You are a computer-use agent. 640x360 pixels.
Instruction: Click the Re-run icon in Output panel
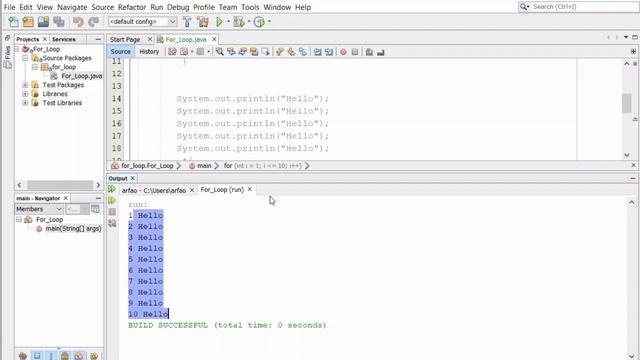112,189
